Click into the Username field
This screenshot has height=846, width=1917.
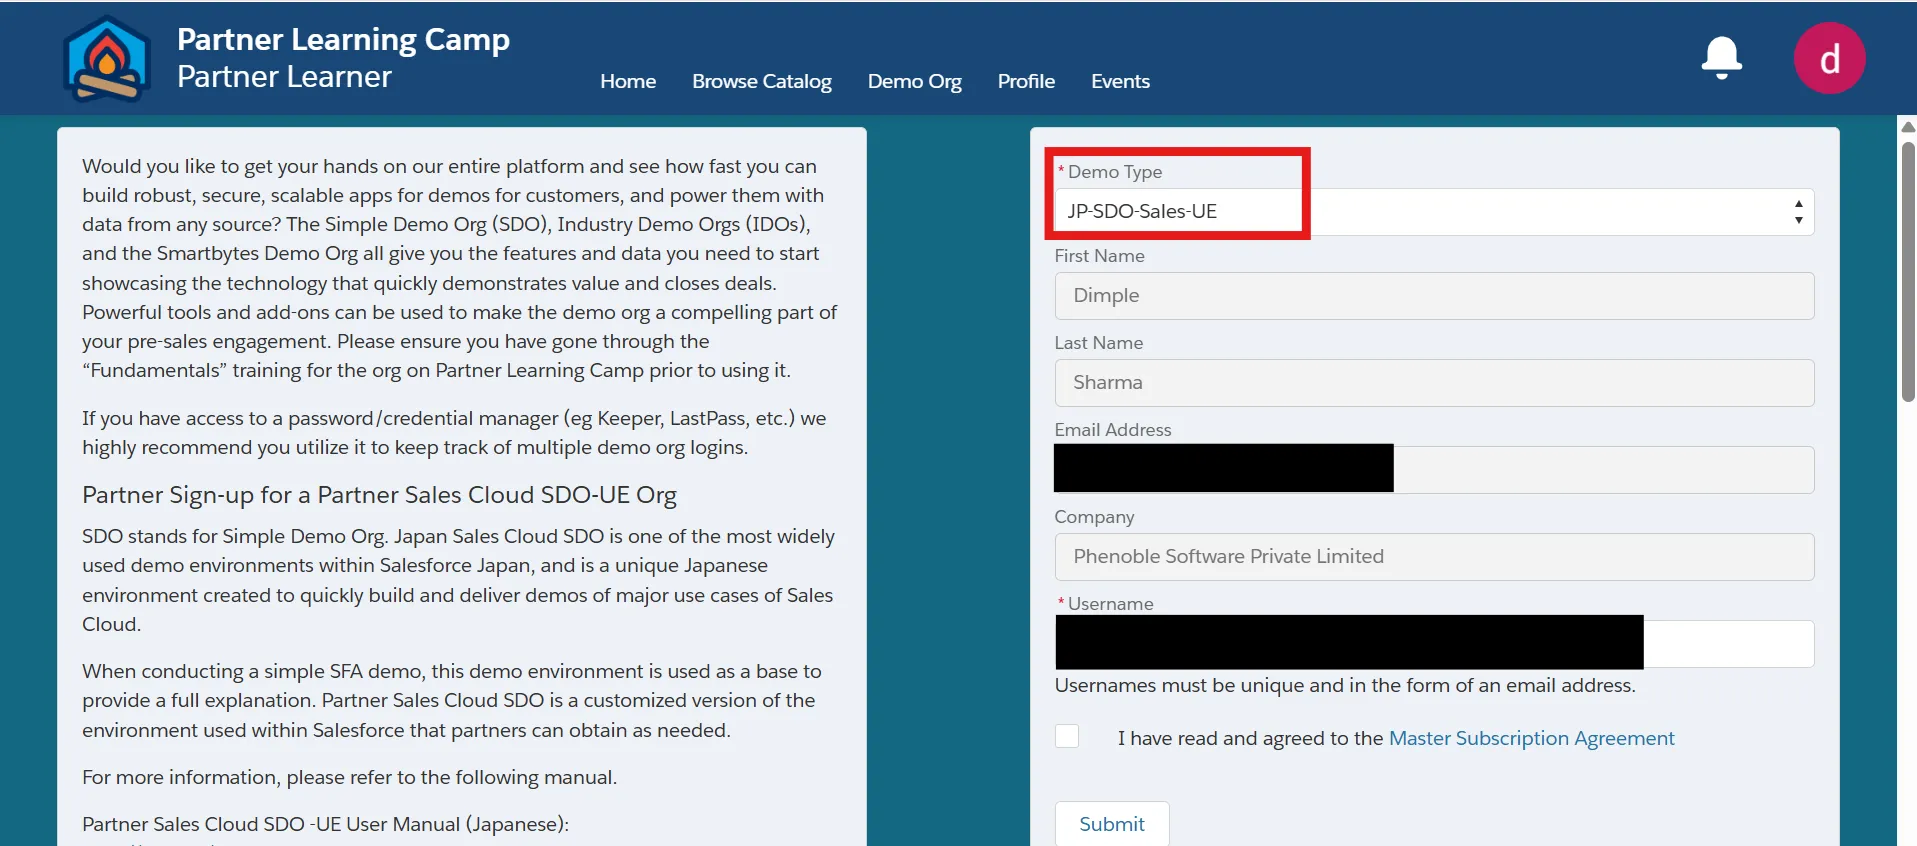tap(1727, 644)
